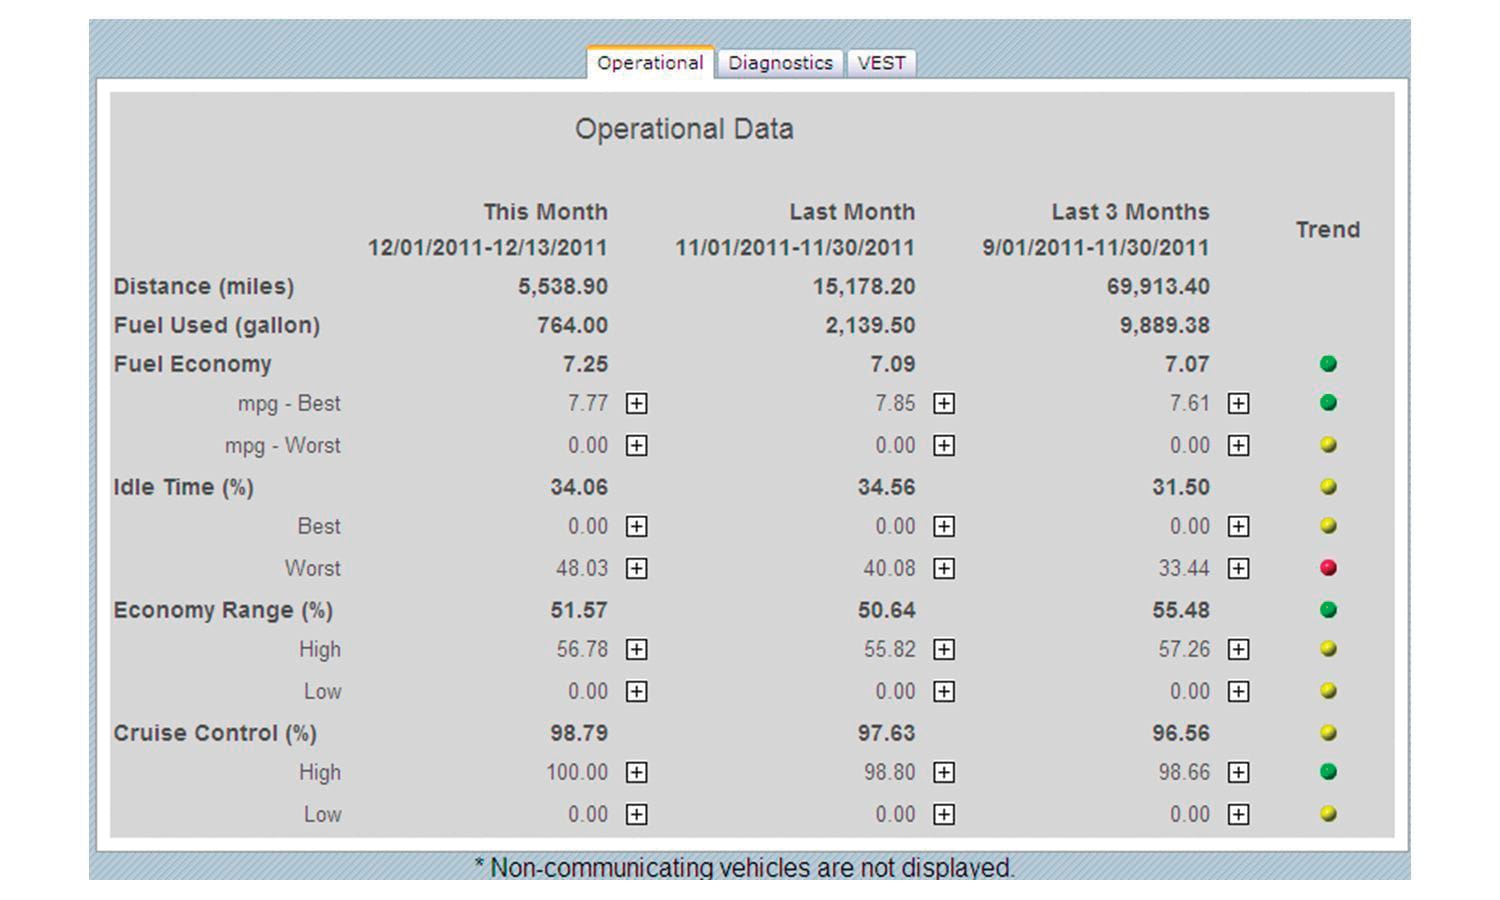Expand Cruise Control High 98.66 value
This screenshot has width=1500, height=900.
[x=1238, y=772]
